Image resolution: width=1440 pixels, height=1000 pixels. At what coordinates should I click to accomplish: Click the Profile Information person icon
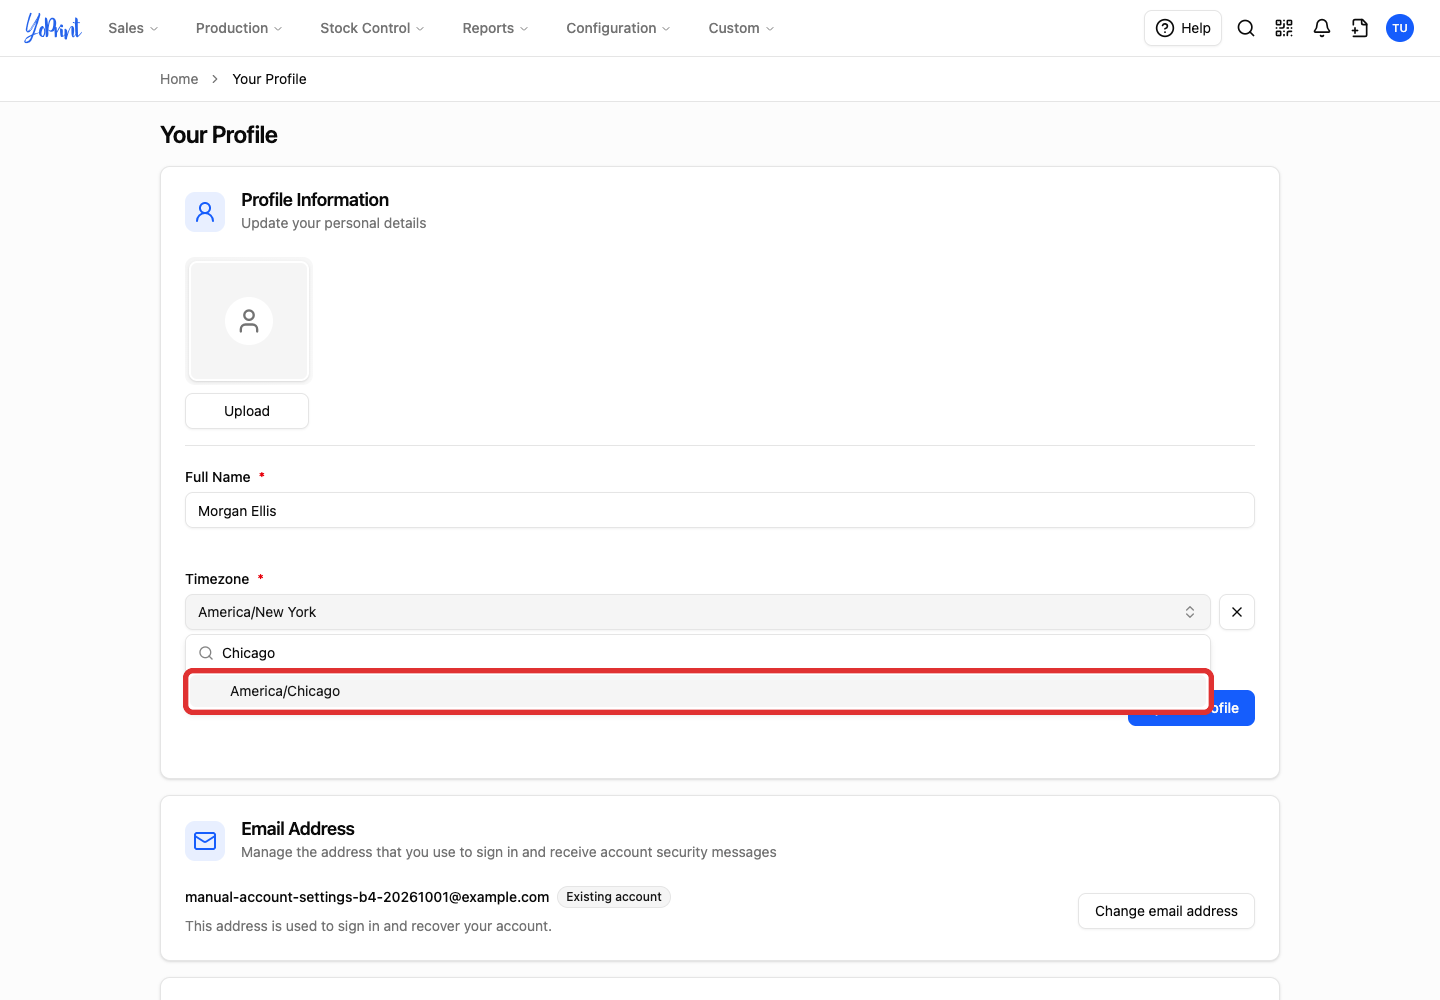205,212
